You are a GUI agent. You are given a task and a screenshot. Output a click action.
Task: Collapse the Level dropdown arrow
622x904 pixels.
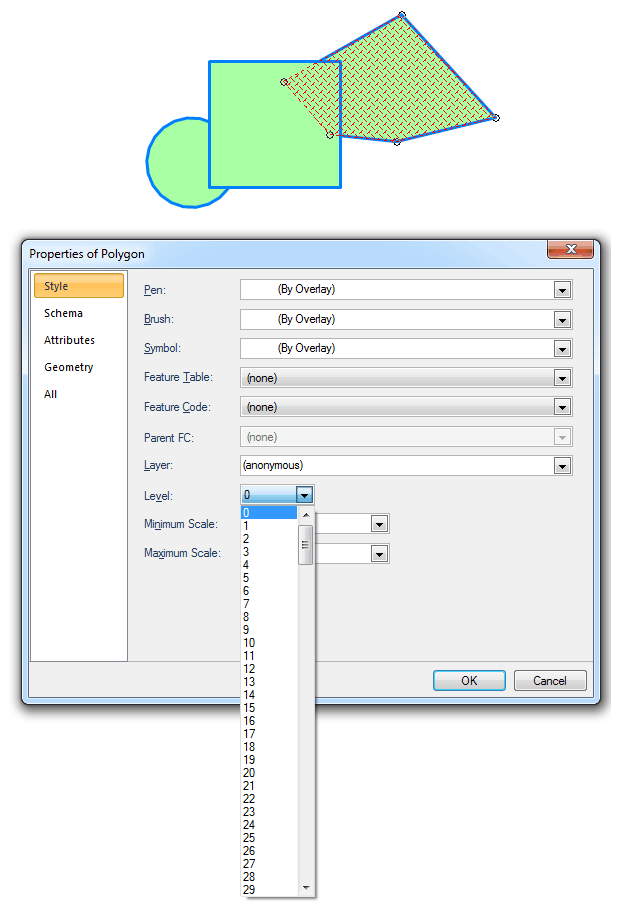pyautogui.click(x=304, y=495)
